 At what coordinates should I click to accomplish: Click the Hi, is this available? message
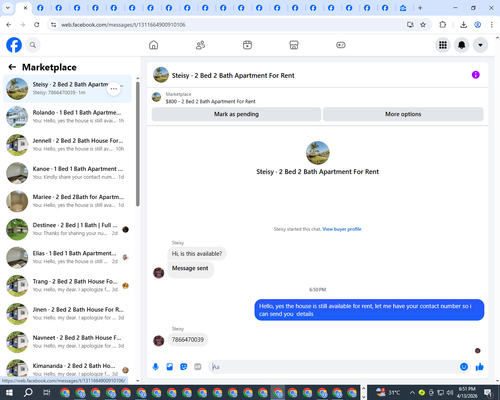tap(197, 254)
